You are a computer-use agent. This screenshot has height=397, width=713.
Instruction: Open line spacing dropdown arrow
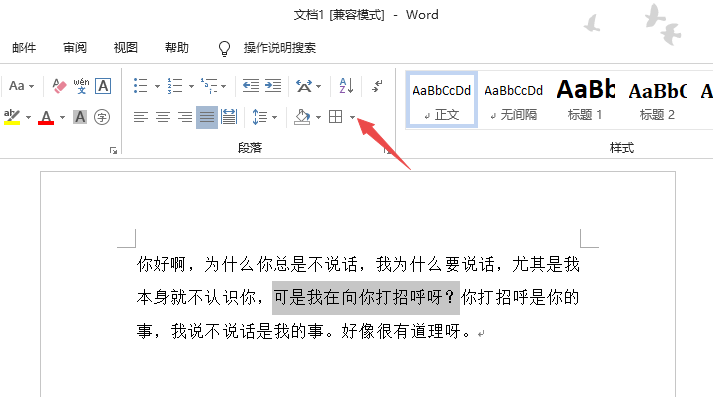(274, 118)
